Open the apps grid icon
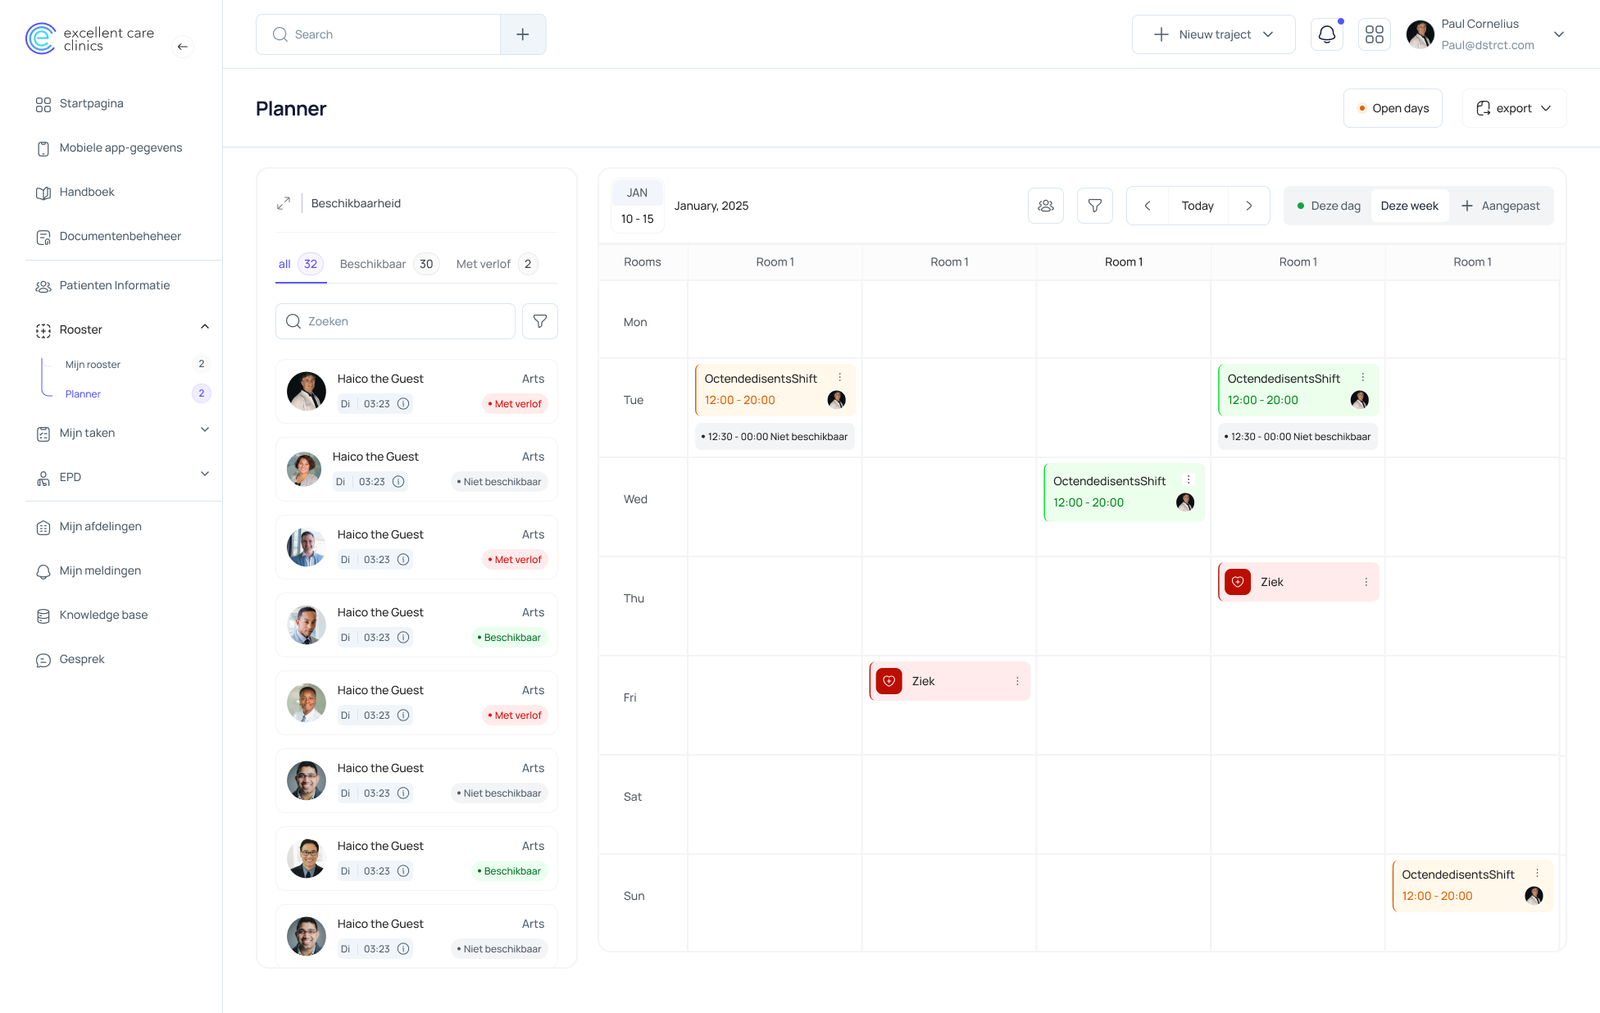This screenshot has height=1013, width=1600. pos(1374,34)
